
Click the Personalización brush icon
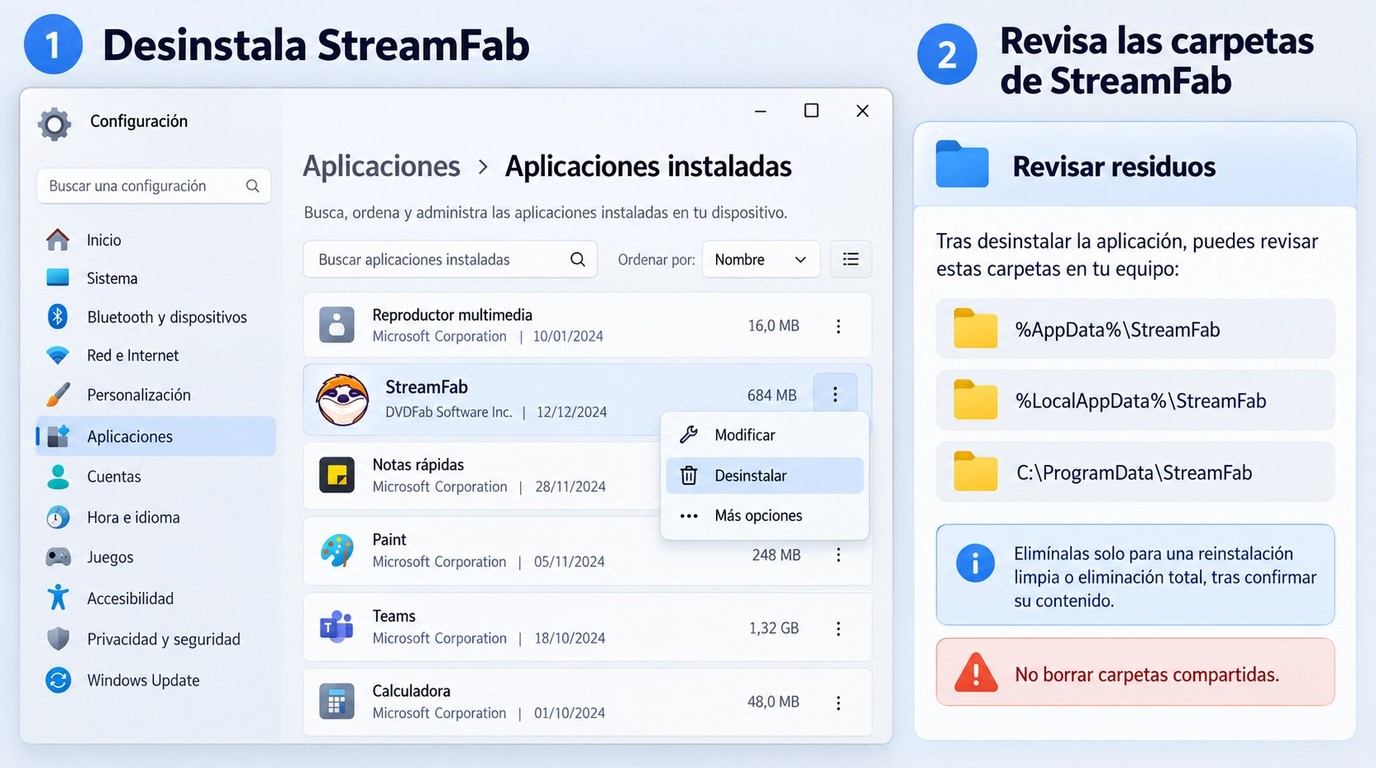click(58, 394)
